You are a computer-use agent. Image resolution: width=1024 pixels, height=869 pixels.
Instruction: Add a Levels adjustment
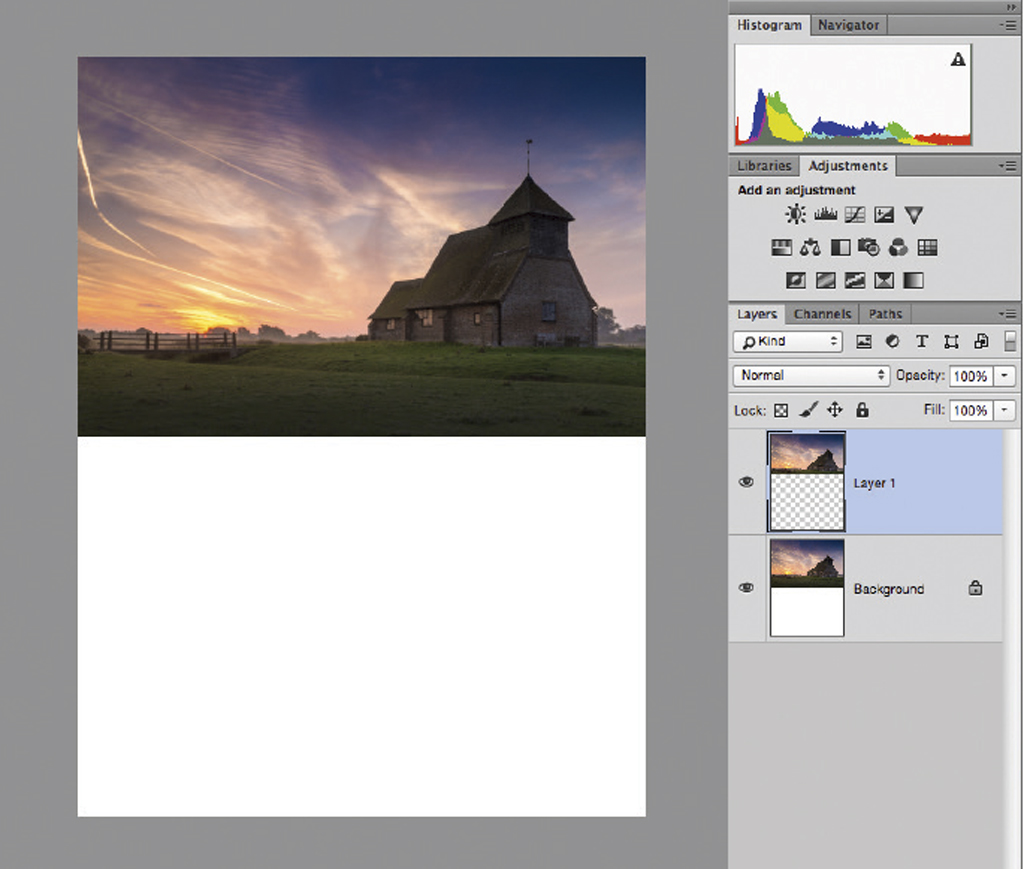(x=825, y=214)
